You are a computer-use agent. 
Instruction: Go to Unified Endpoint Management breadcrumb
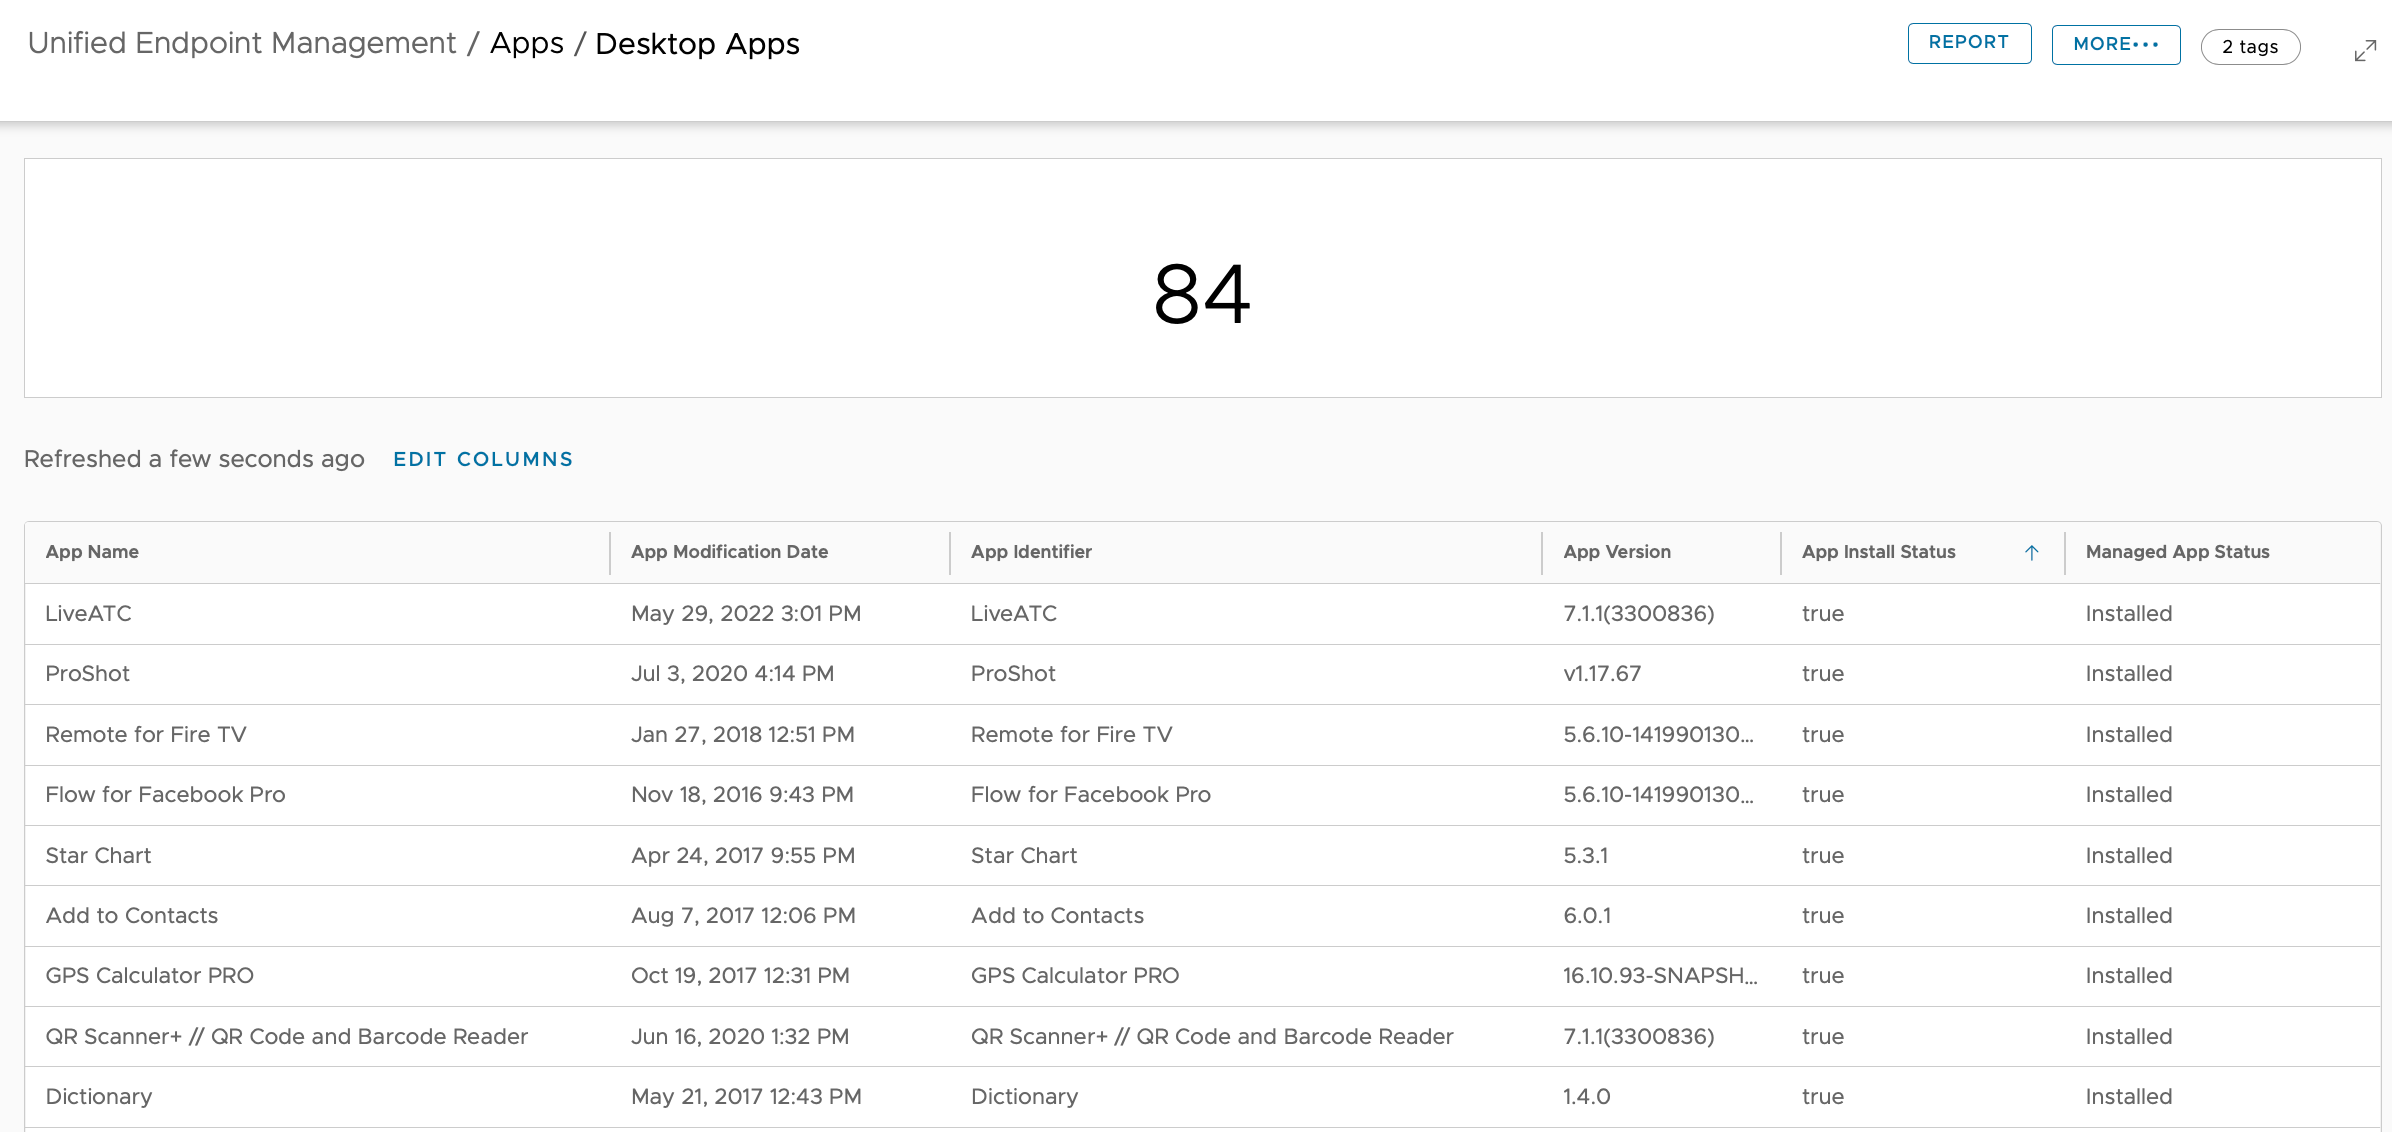(241, 44)
